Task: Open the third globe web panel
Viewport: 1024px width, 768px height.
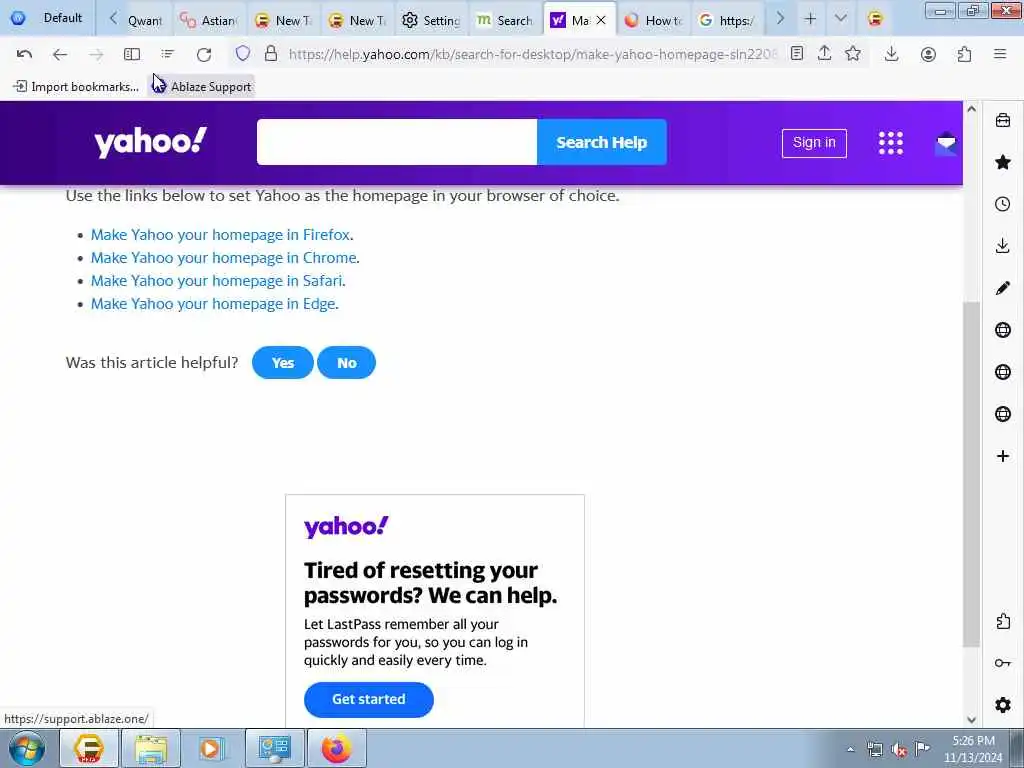Action: point(1003,414)
